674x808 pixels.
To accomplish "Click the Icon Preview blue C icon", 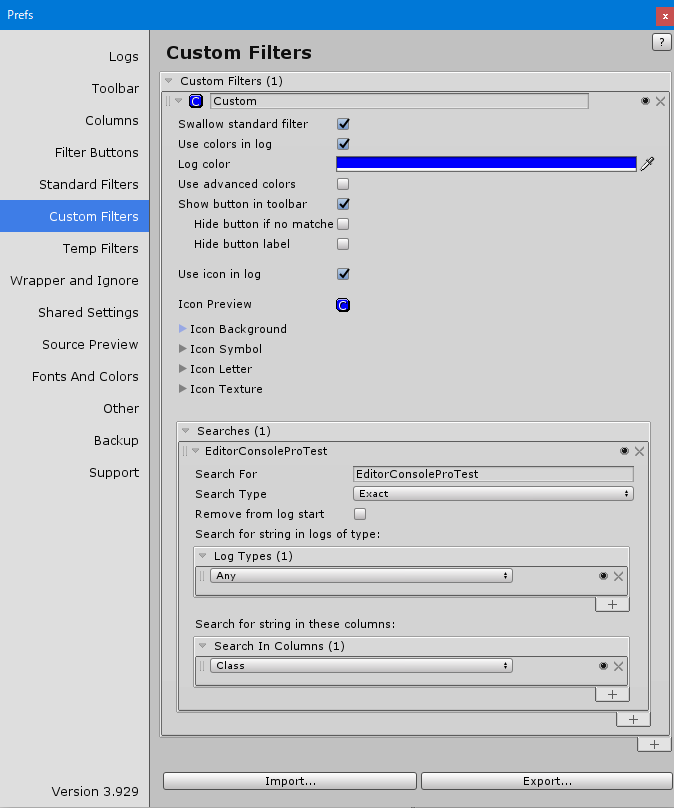I will pos(343,305).
